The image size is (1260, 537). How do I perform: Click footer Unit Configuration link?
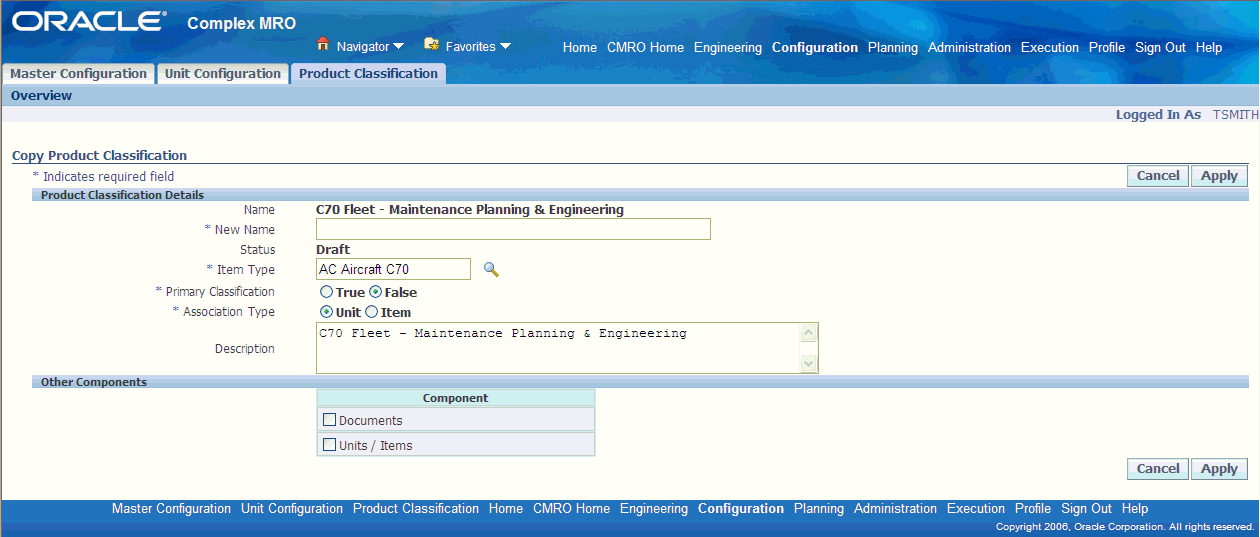[x=292, y=509]
